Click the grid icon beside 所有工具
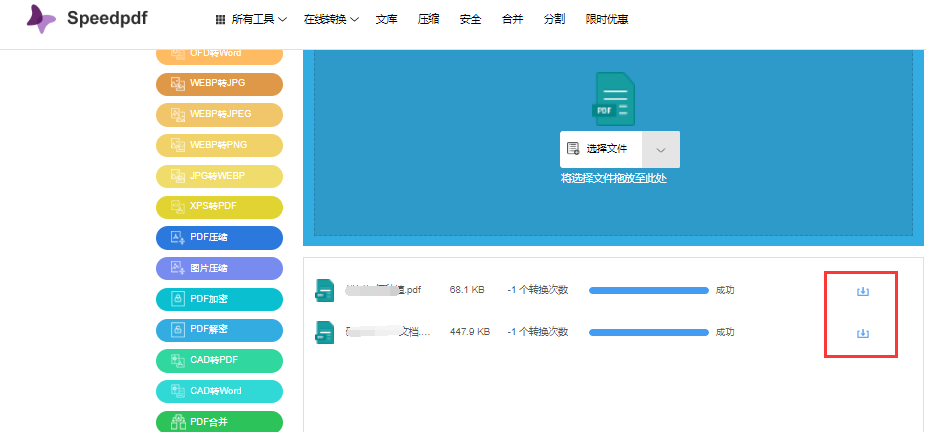926x432 pixels. (x=220, y=19)
